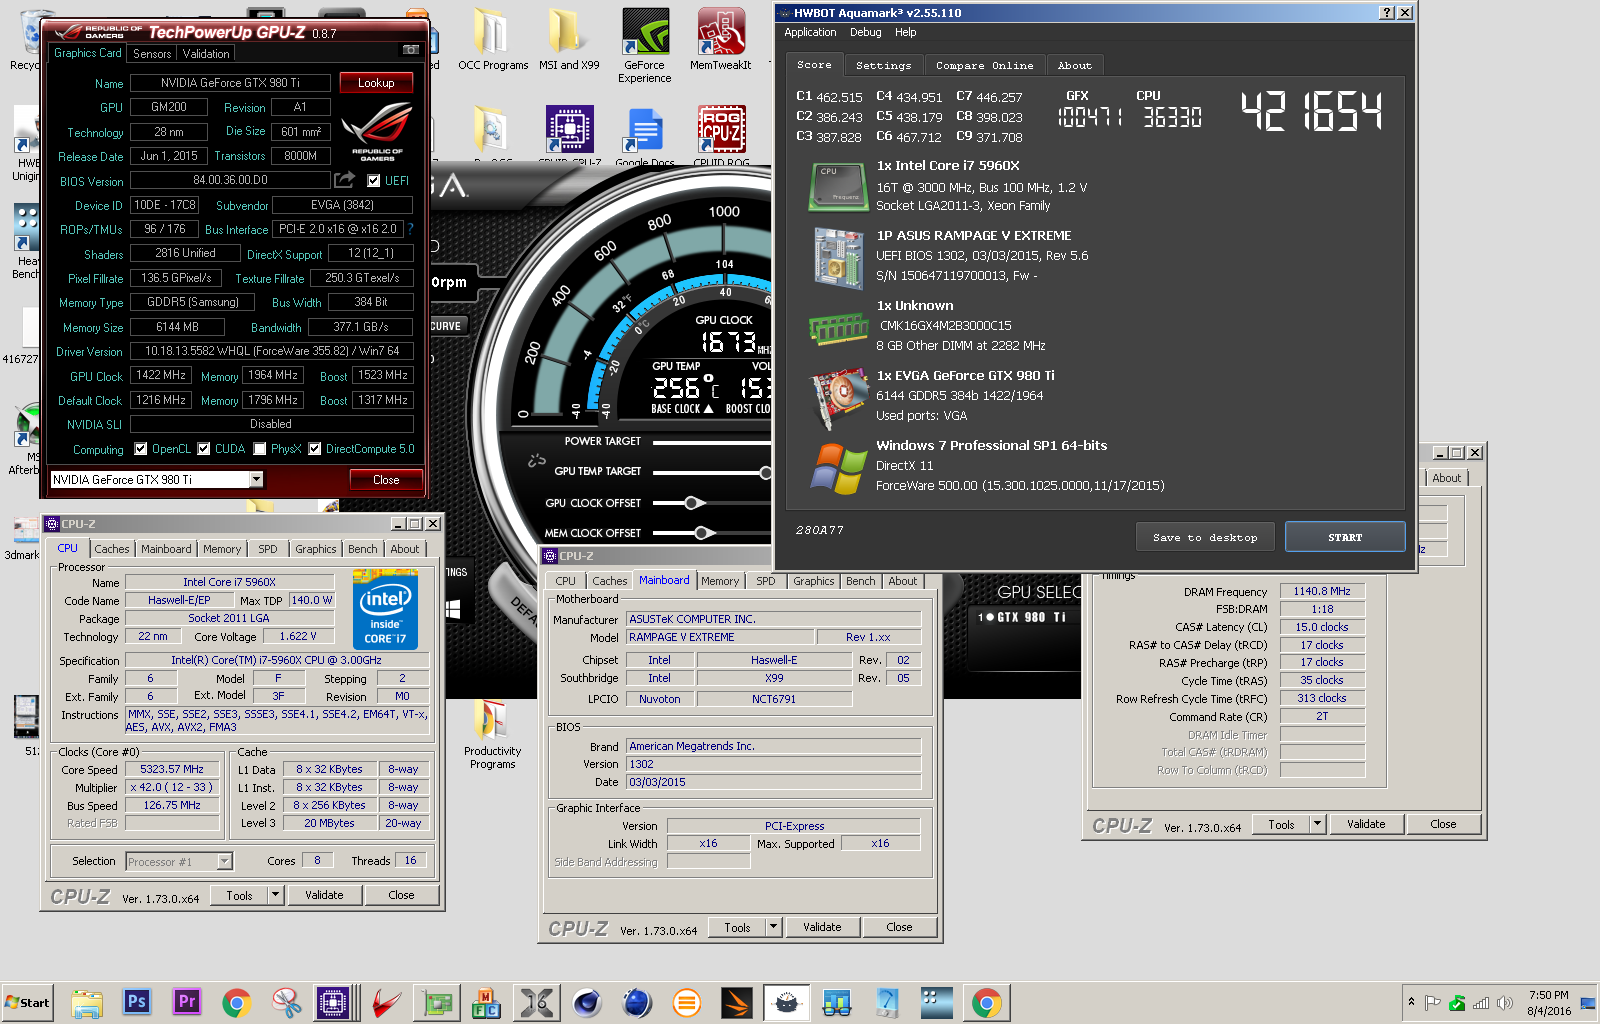1600x1024 pixels.
Task: Click the Aquamark title bar help button
Action: click(1386, 12)
